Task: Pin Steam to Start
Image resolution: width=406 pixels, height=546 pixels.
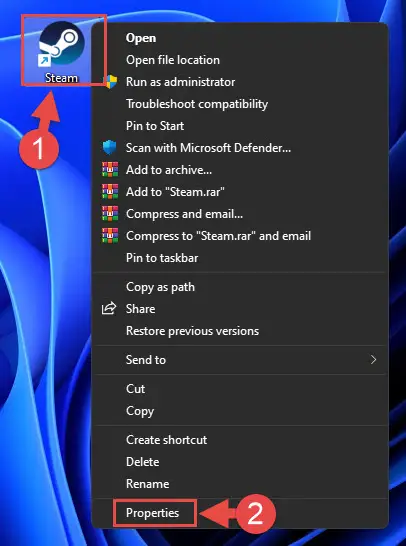Action: [241, 126]
